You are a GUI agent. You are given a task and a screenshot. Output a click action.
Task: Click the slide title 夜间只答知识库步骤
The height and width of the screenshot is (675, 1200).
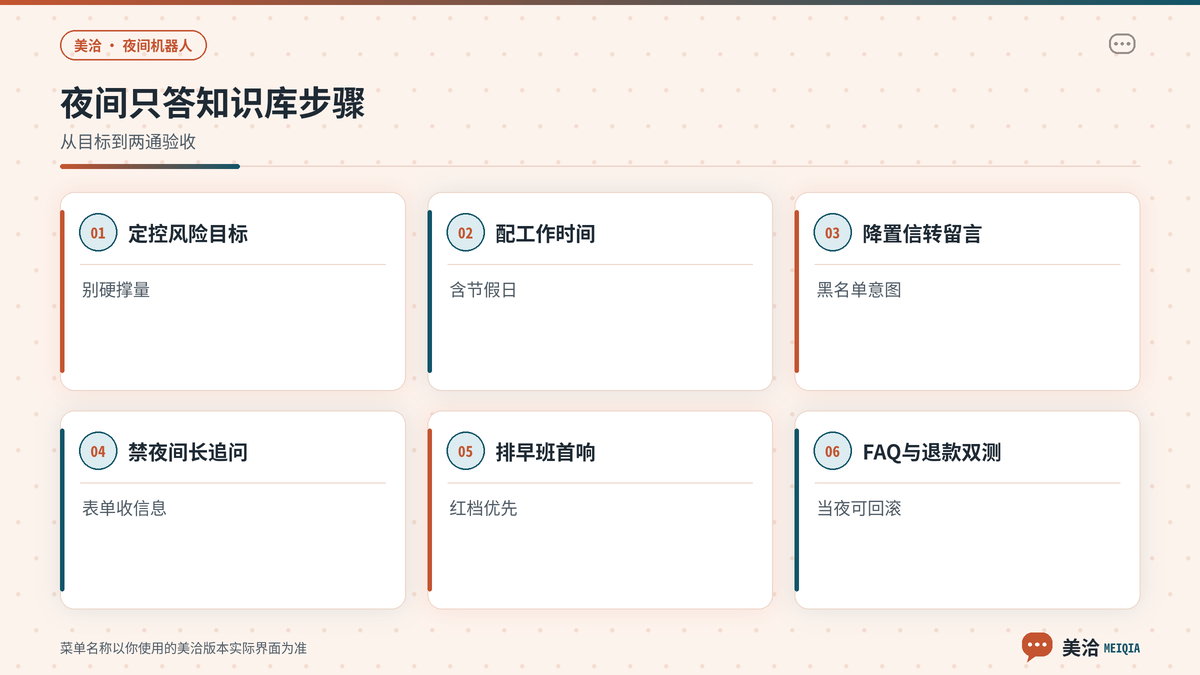pyautogui.click(x=213, y=104)
